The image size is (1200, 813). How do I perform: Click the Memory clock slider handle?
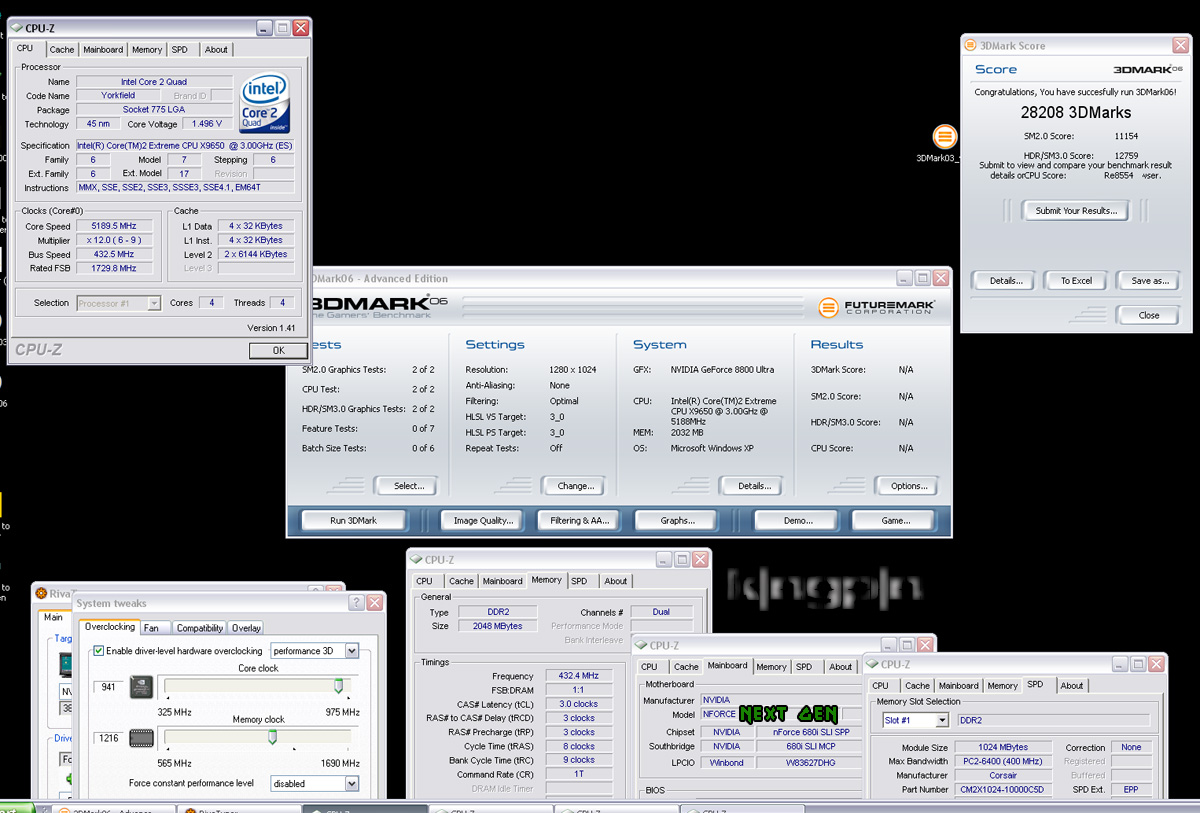(x=272, y=738)
